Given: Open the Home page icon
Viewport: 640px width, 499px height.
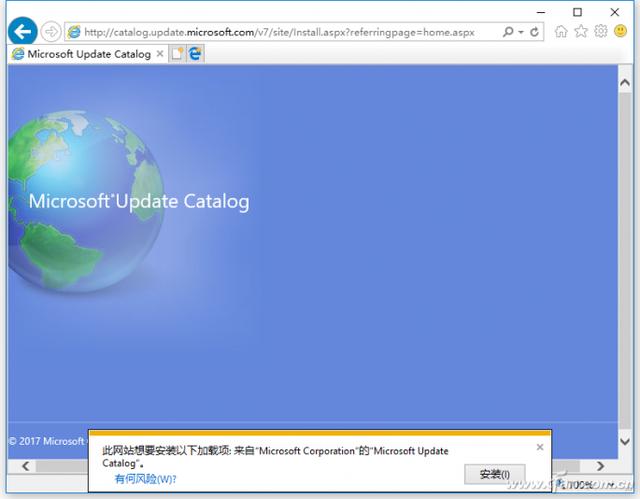Looking at the screenshot, I should [561, 31].
